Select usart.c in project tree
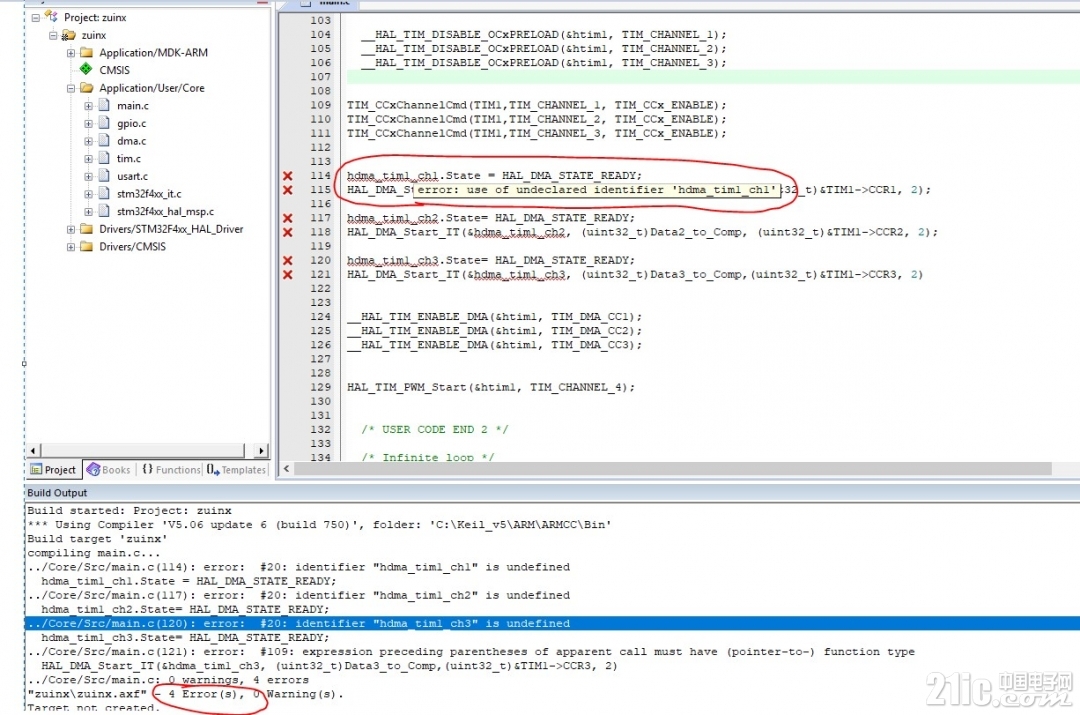Image resolution: width=1080 pixels, height=715 pixels. (x=132, y=176)
